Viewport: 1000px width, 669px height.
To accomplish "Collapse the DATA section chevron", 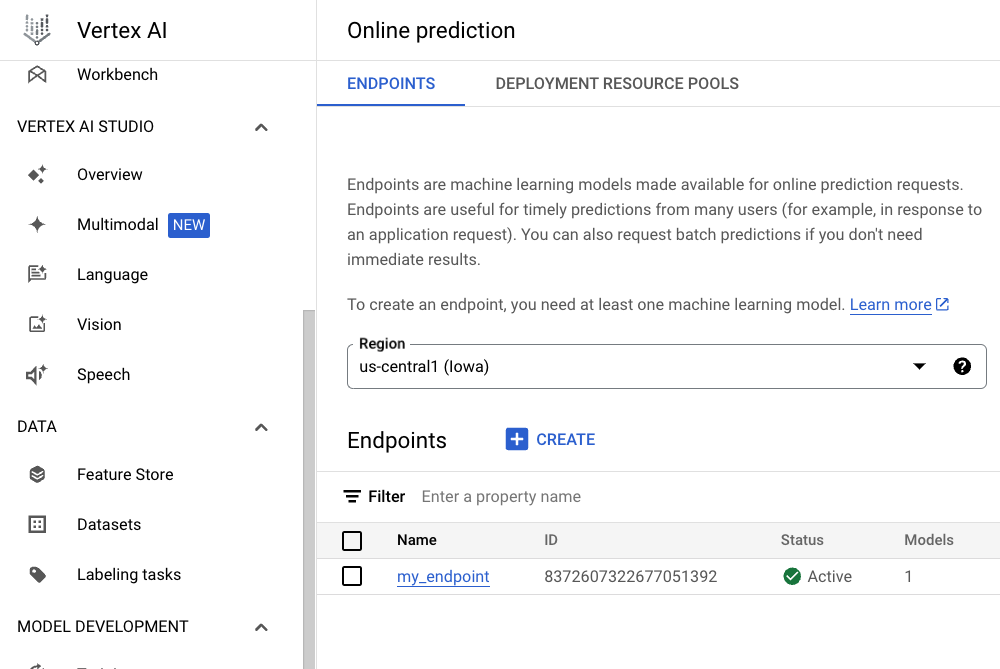I will (x=261, y=427).
